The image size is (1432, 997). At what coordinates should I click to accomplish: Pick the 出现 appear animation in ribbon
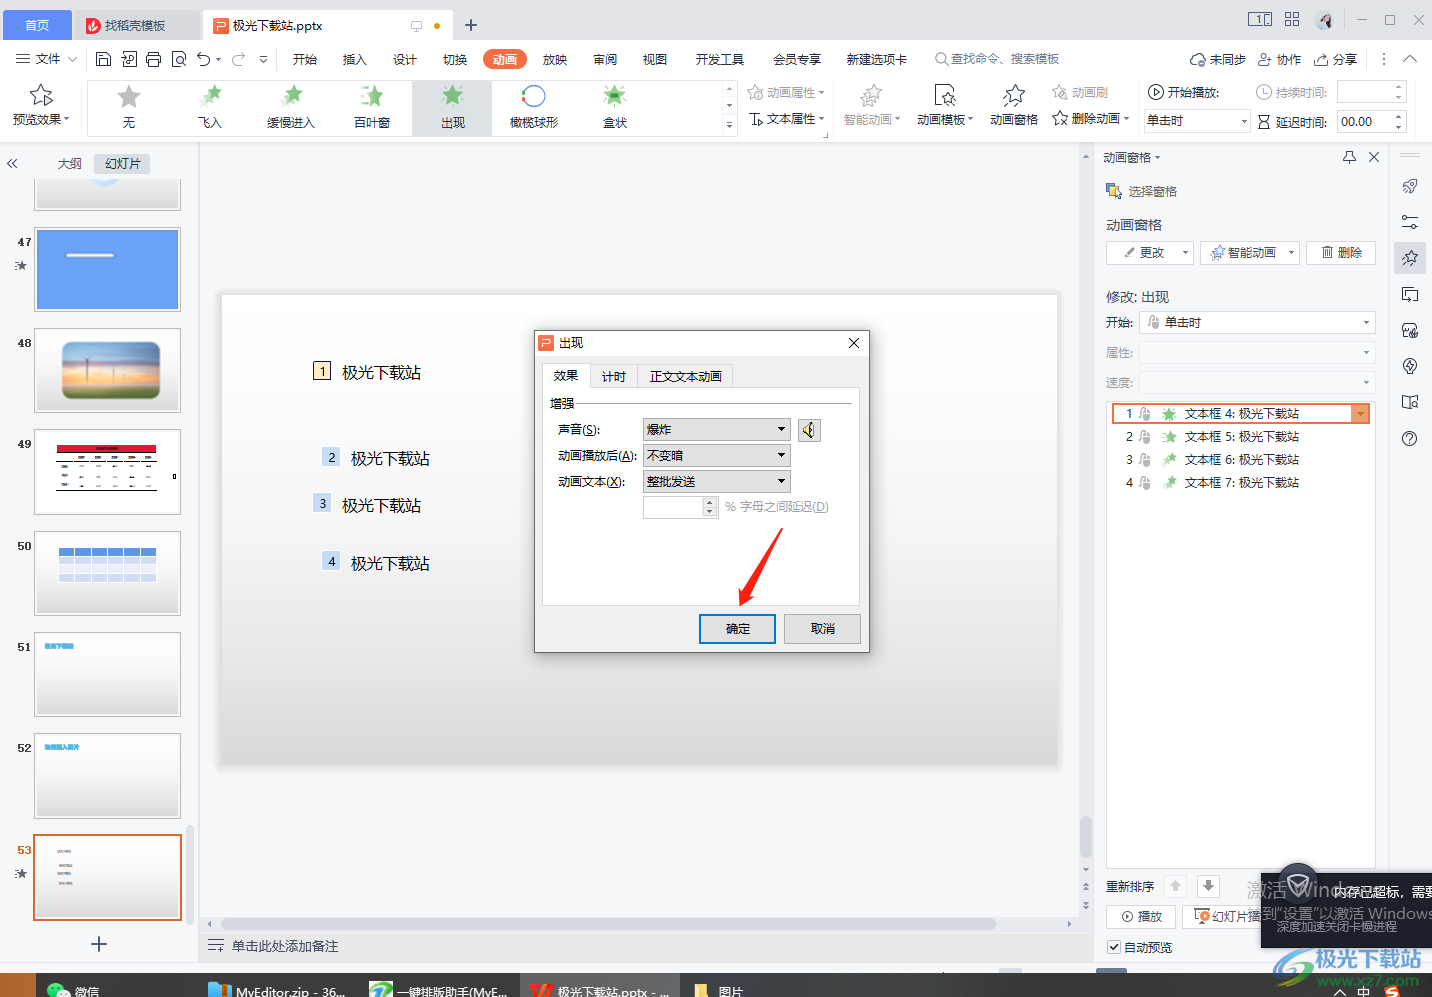tap(452, 108)
